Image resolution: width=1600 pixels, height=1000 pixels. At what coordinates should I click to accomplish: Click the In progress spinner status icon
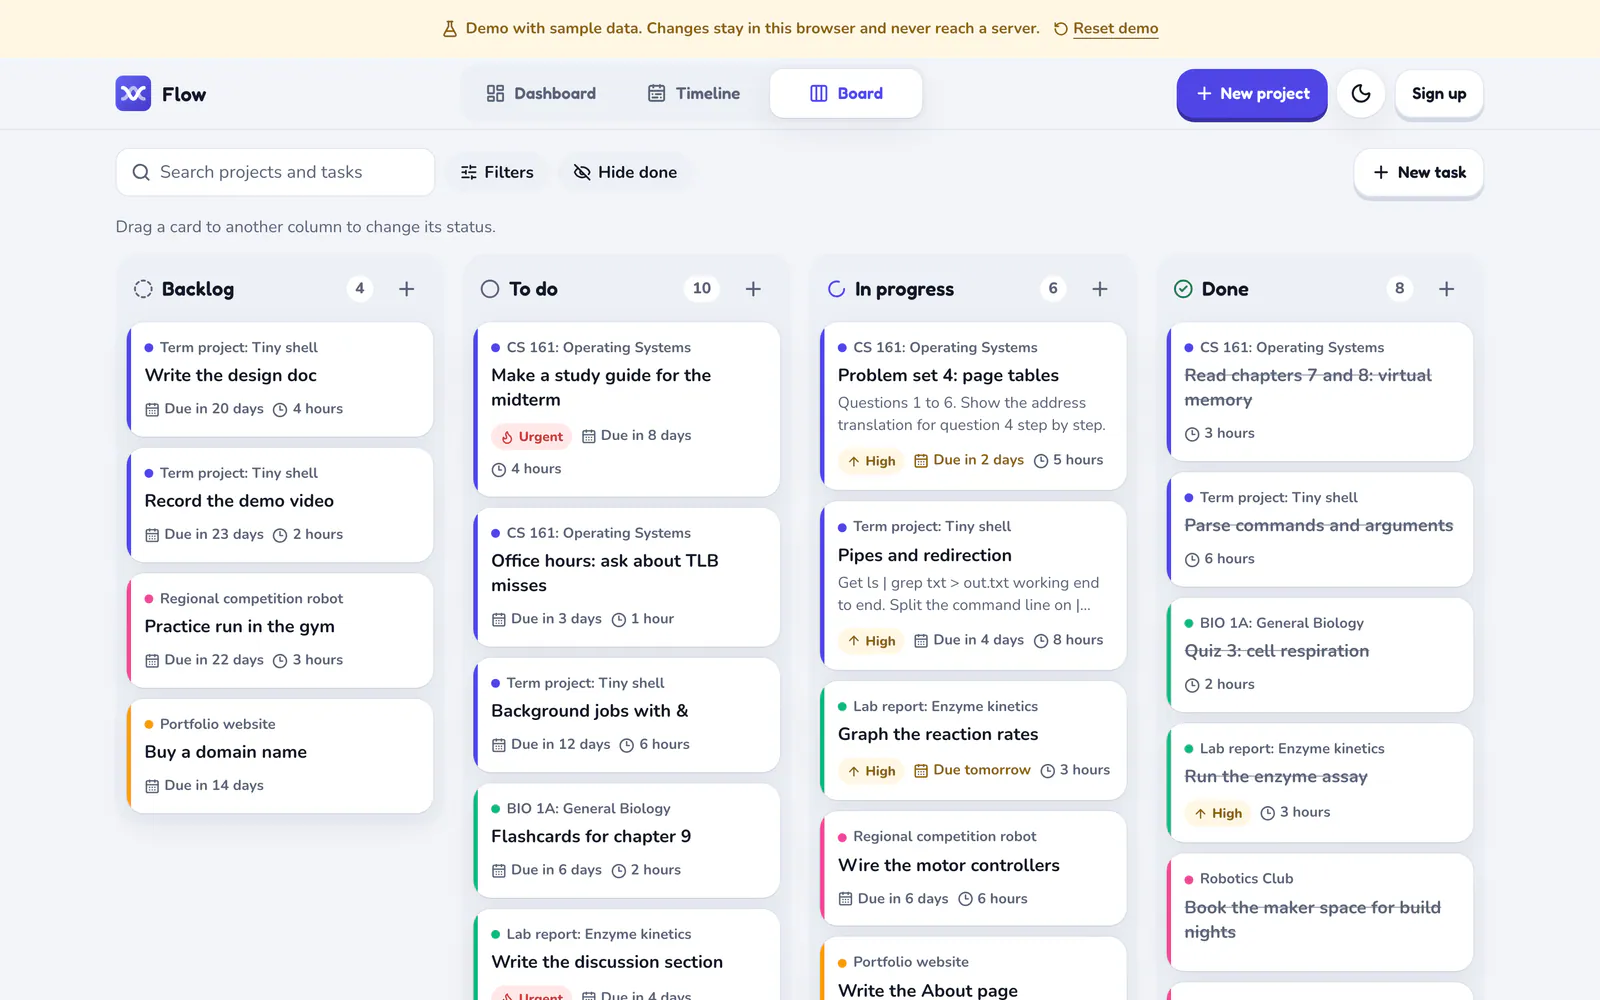pos(837,289)
